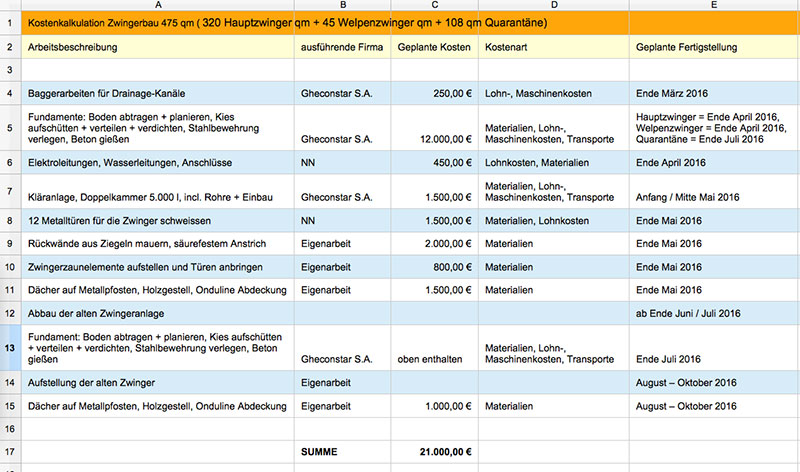Image resolution: width=800 pixels, height=472 pixels.
Task: Select cell 'Baggerarbeiten für Drainage-Kanäle'
Action: point(158,93)
